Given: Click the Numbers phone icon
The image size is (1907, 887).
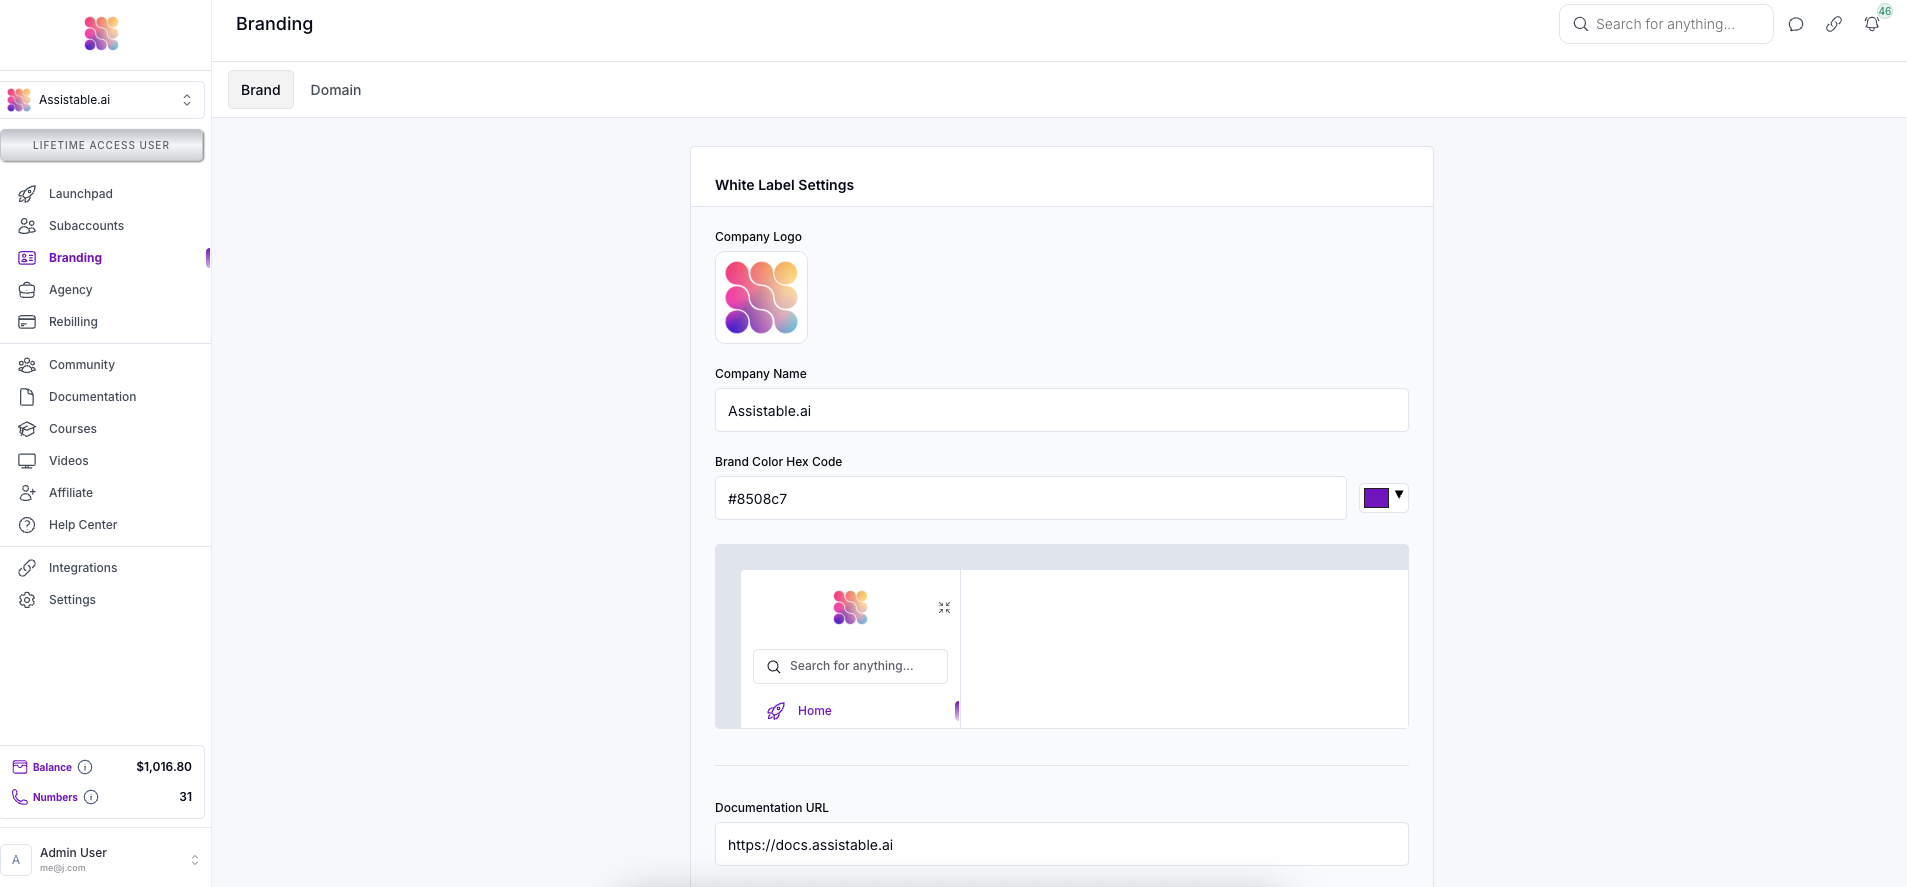Looking at the screenshot, I should tap(20, 797).
